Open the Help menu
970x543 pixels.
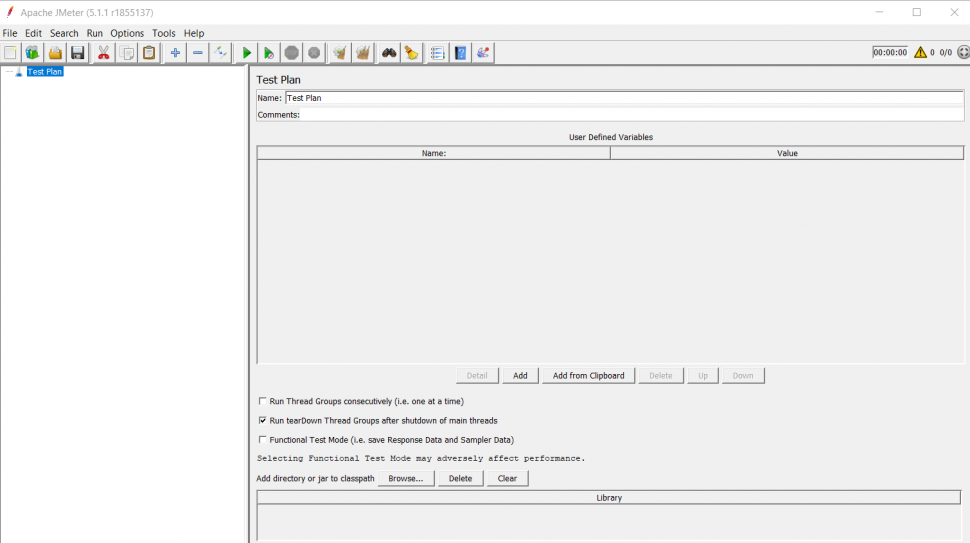pyautogui.click(x=194, y=33)
